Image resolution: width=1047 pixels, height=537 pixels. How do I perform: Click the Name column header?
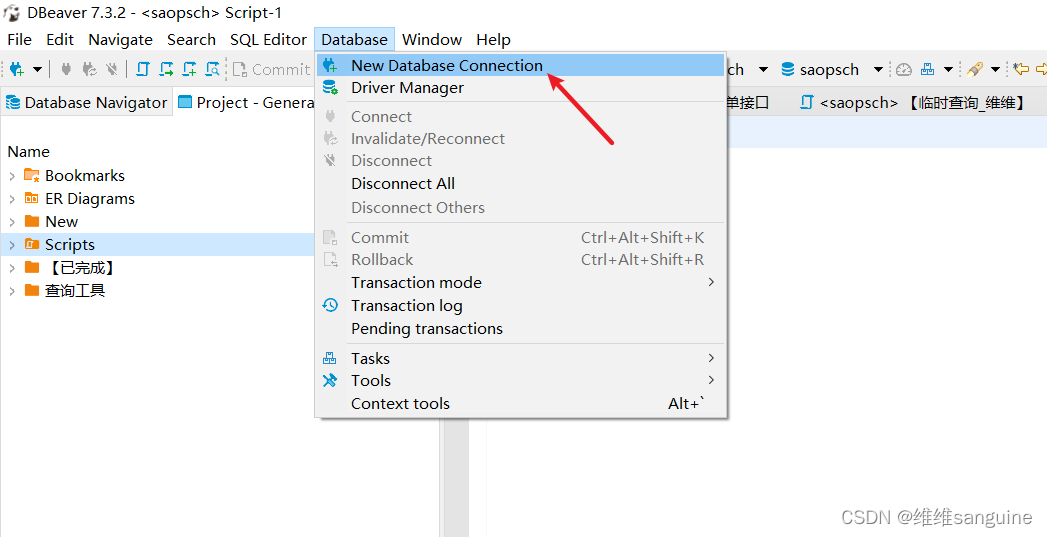click(29, 152)
